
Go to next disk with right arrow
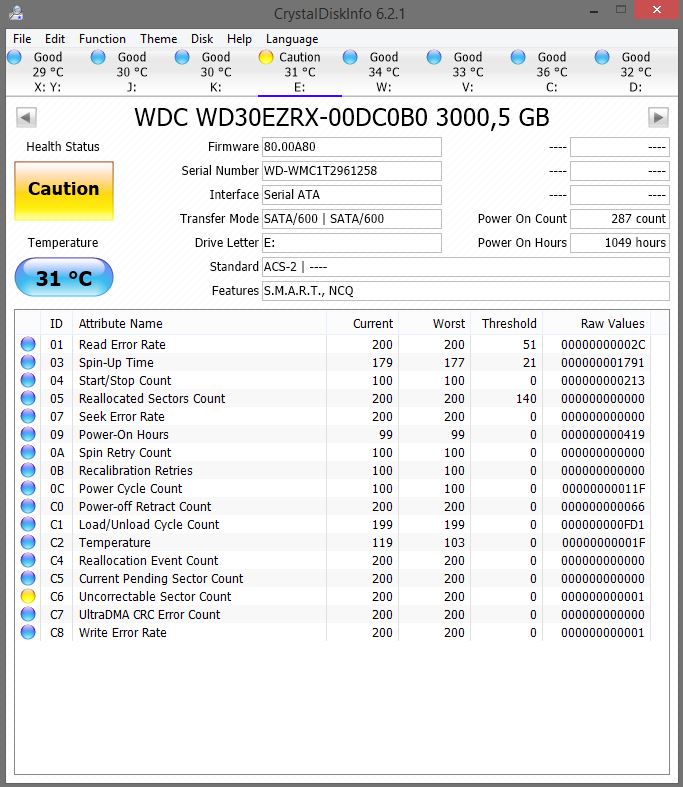click(x=658, y=118)
